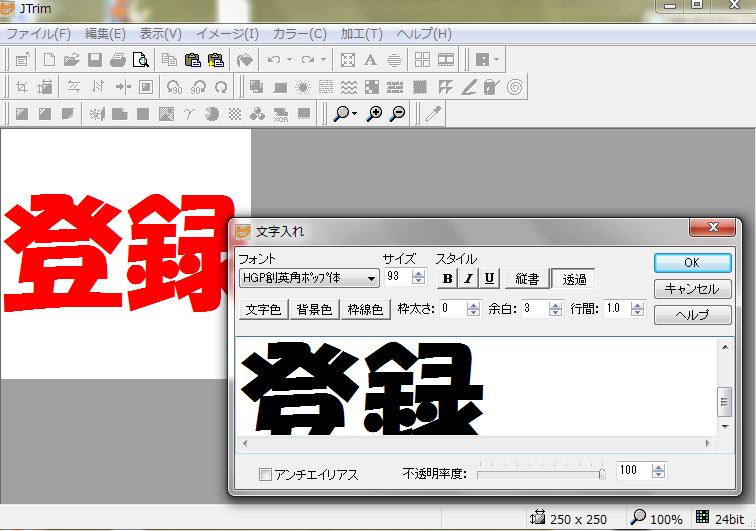This screenshot has width=756, height=531.
Task: Click the film strip icon in toolbar
Action: coord(446,60)
